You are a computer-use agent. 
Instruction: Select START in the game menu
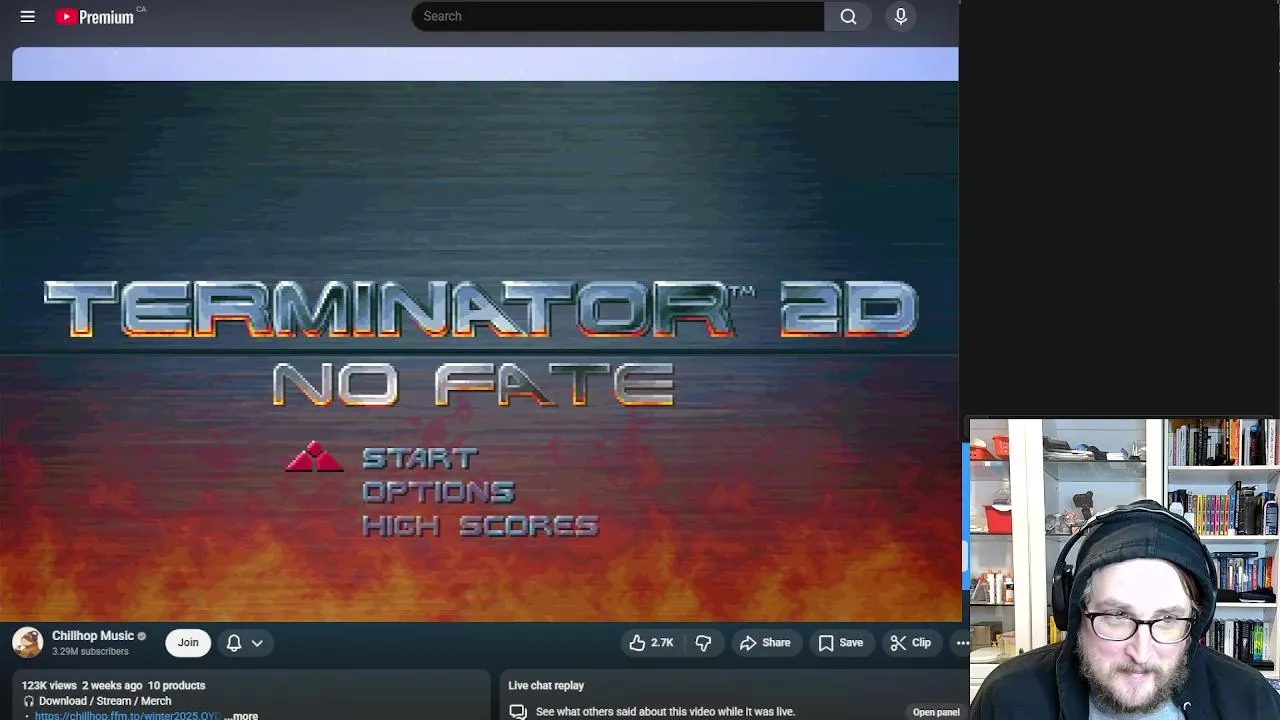pyautogui.click(x=420, y=458)
